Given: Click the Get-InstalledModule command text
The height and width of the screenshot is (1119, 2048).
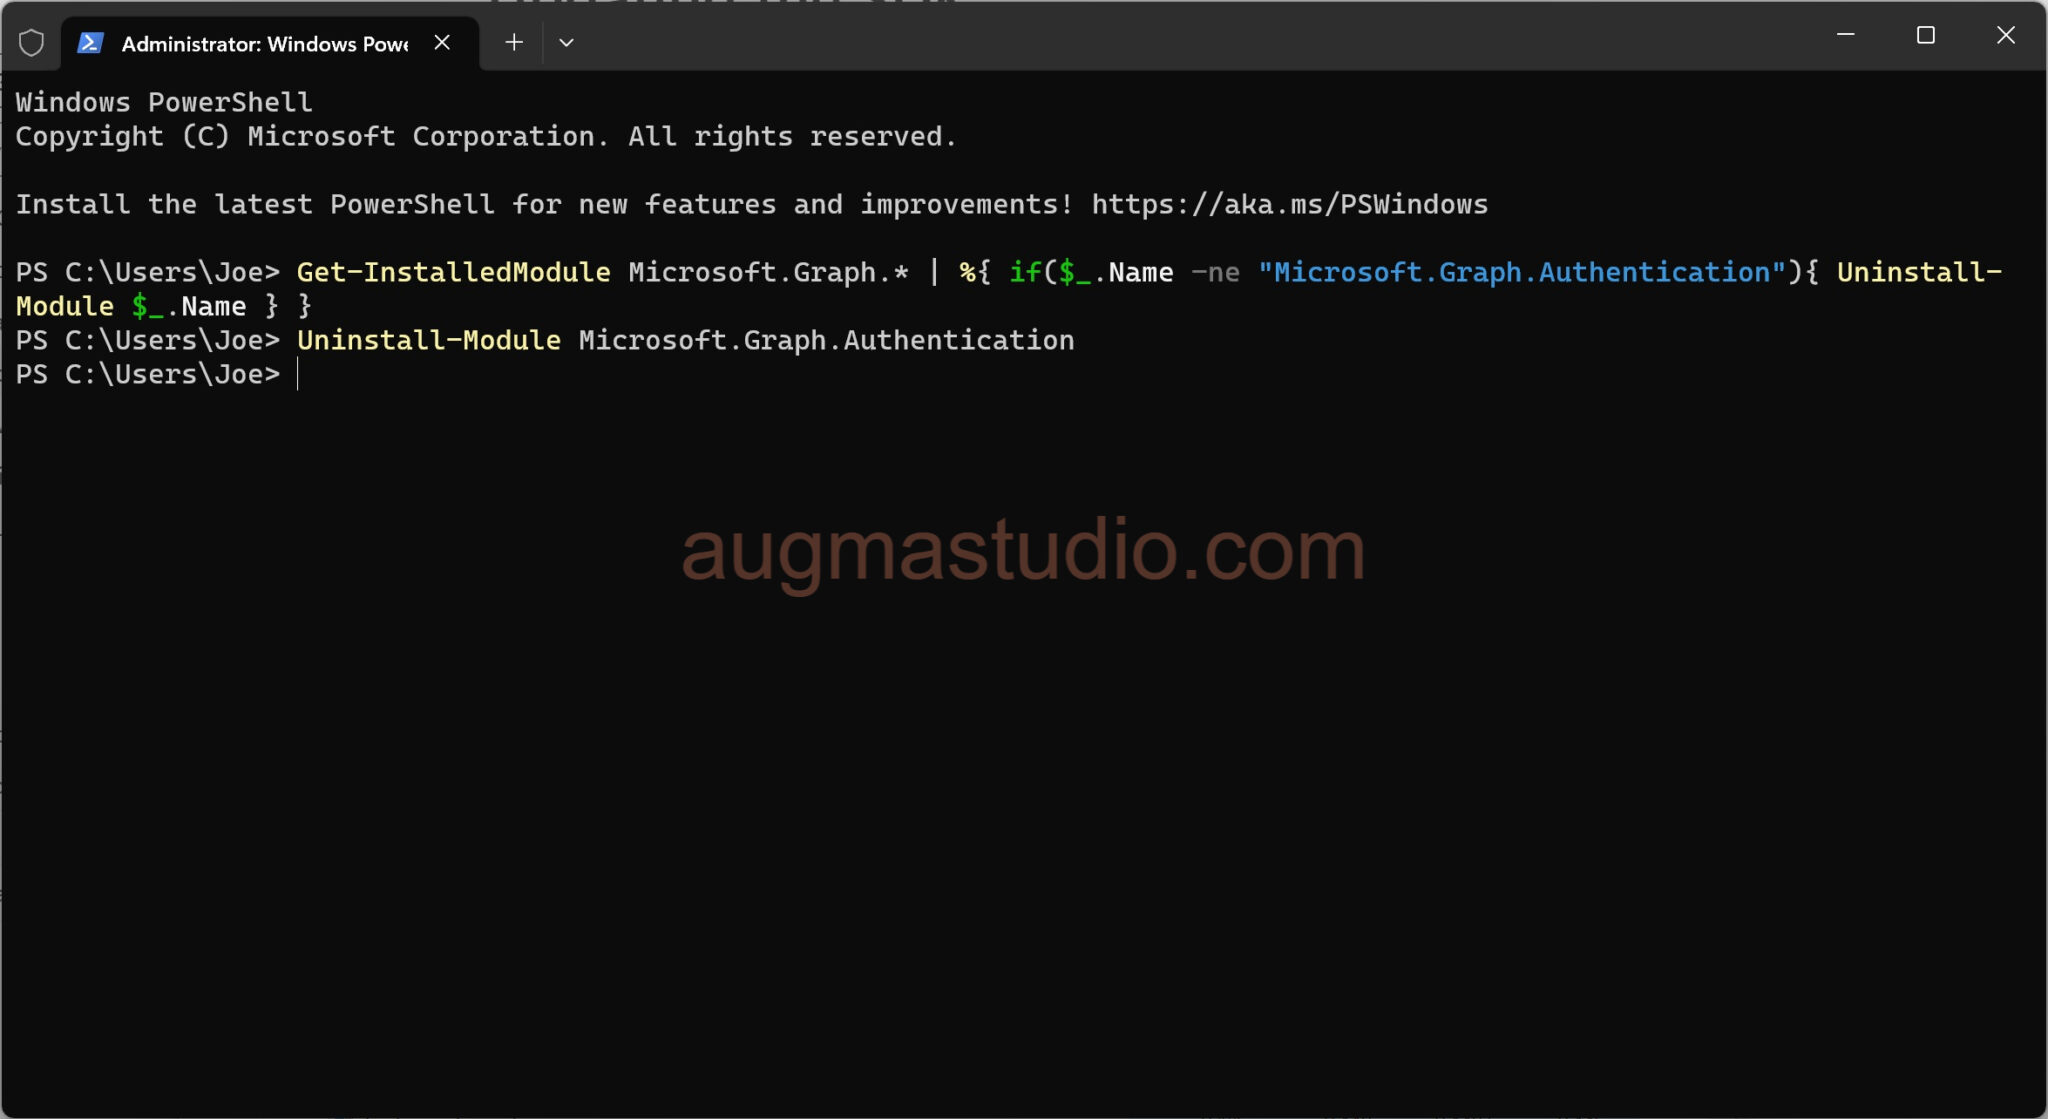Looking at the screenshot, I should [x=452, y=271].
